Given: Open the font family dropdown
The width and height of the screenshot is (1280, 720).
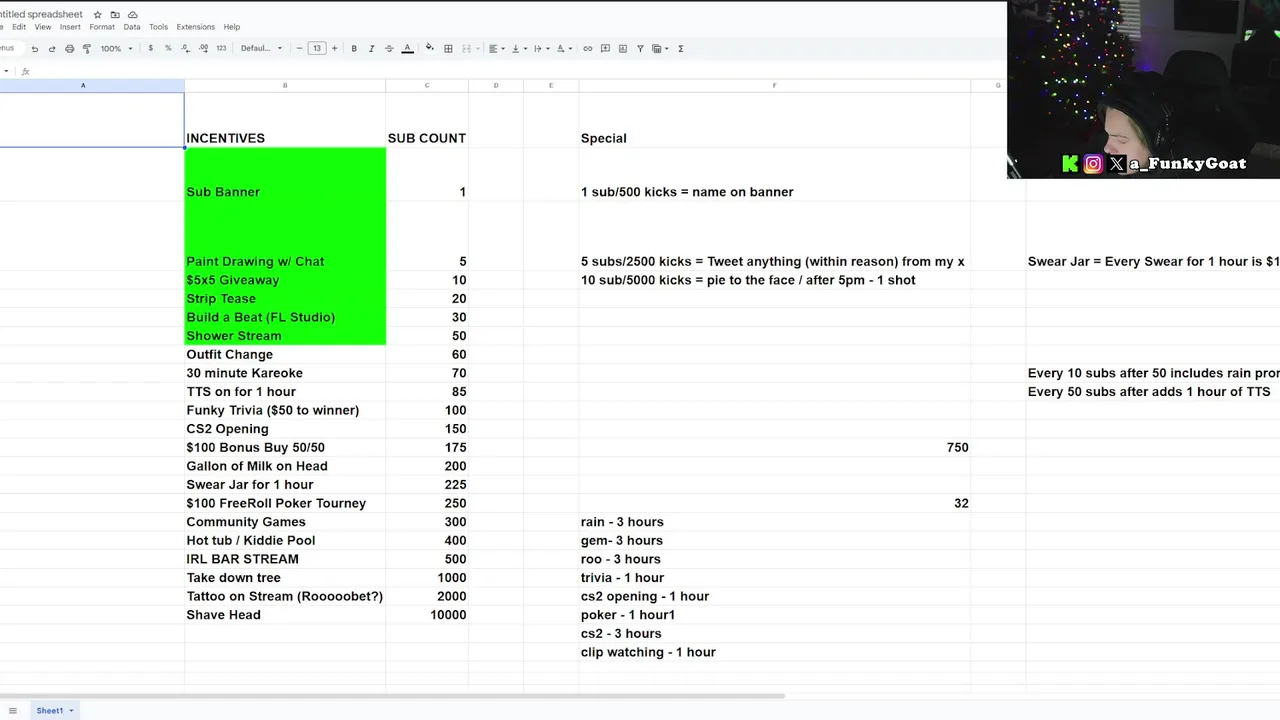Looking at the screenshot, I should pyautogui.click(x=261, y=48).
